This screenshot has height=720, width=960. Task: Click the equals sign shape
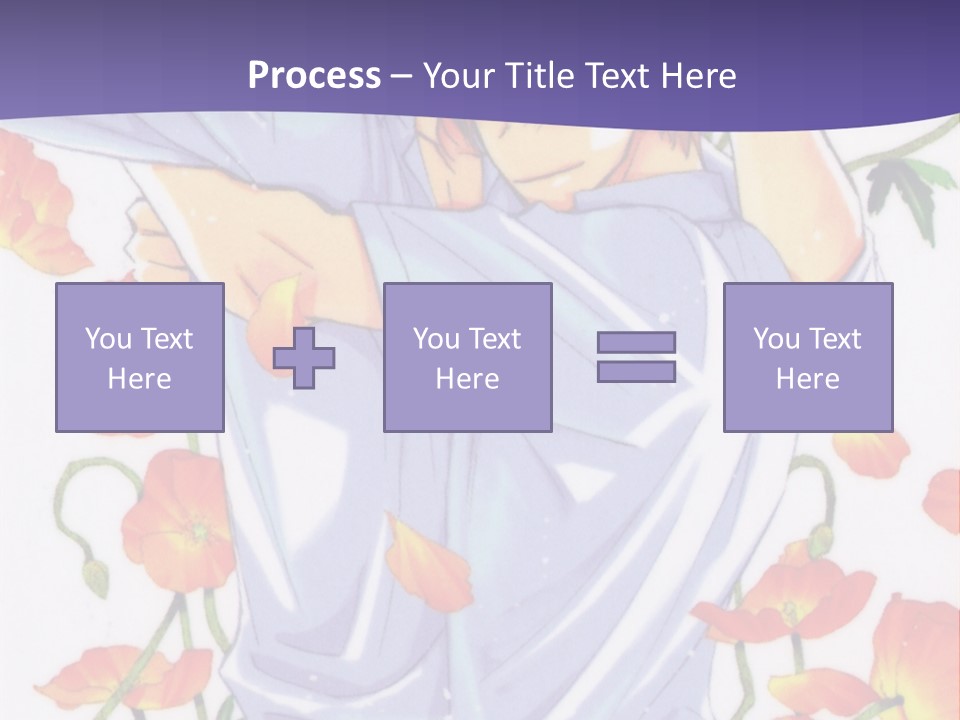click(636, 357)
